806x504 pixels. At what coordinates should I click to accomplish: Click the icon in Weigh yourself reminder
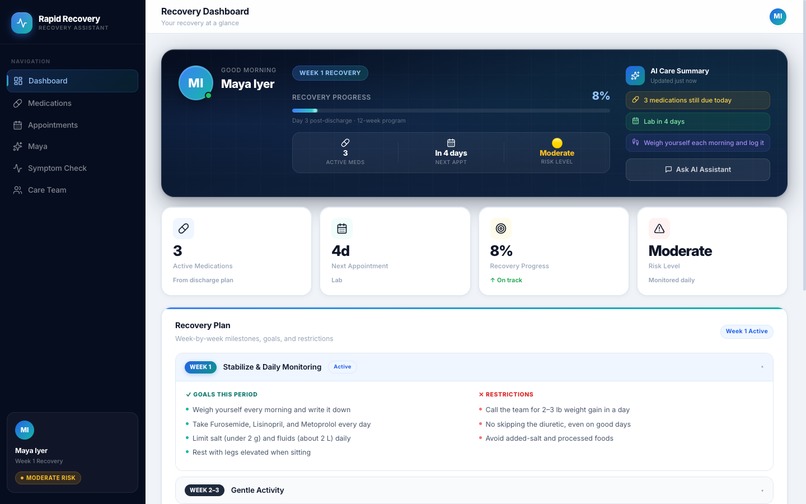635,142
